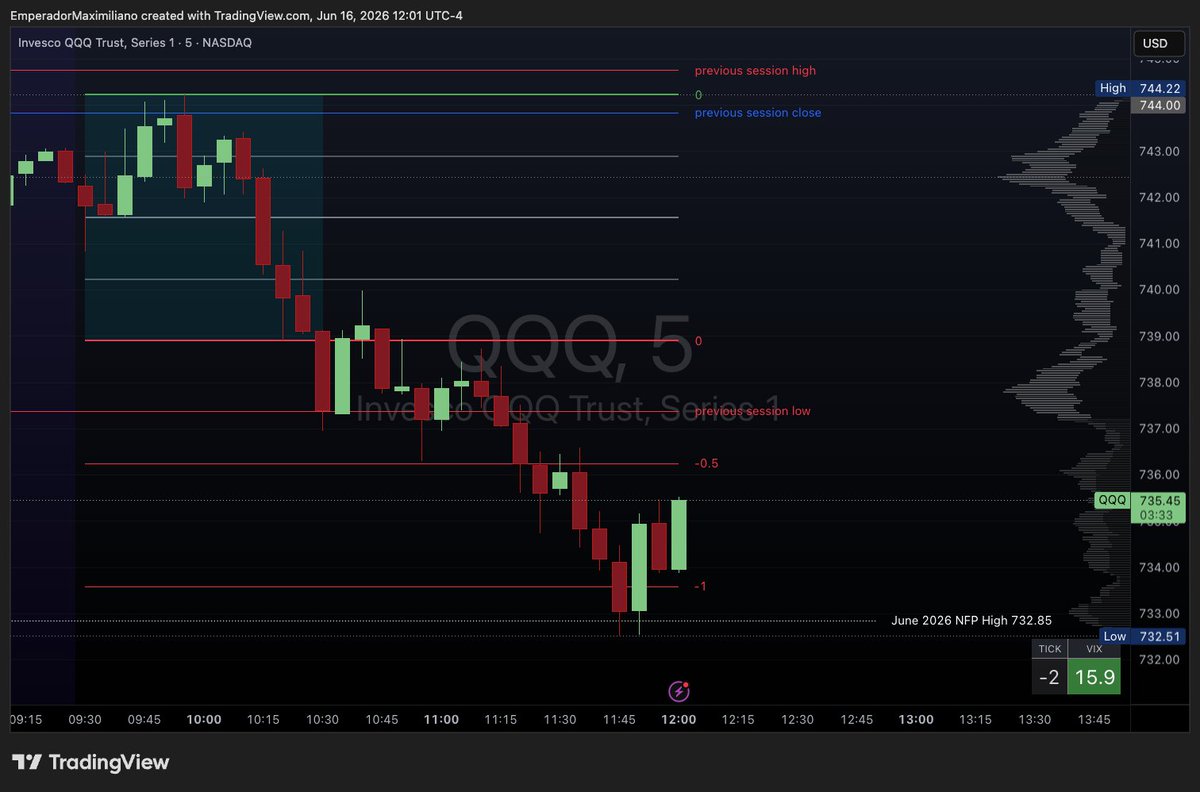The height and width of the screenshot is (792, 1200).
Task: Click the 03:33 bar countdown timer
Action: tap(1155, 515)
